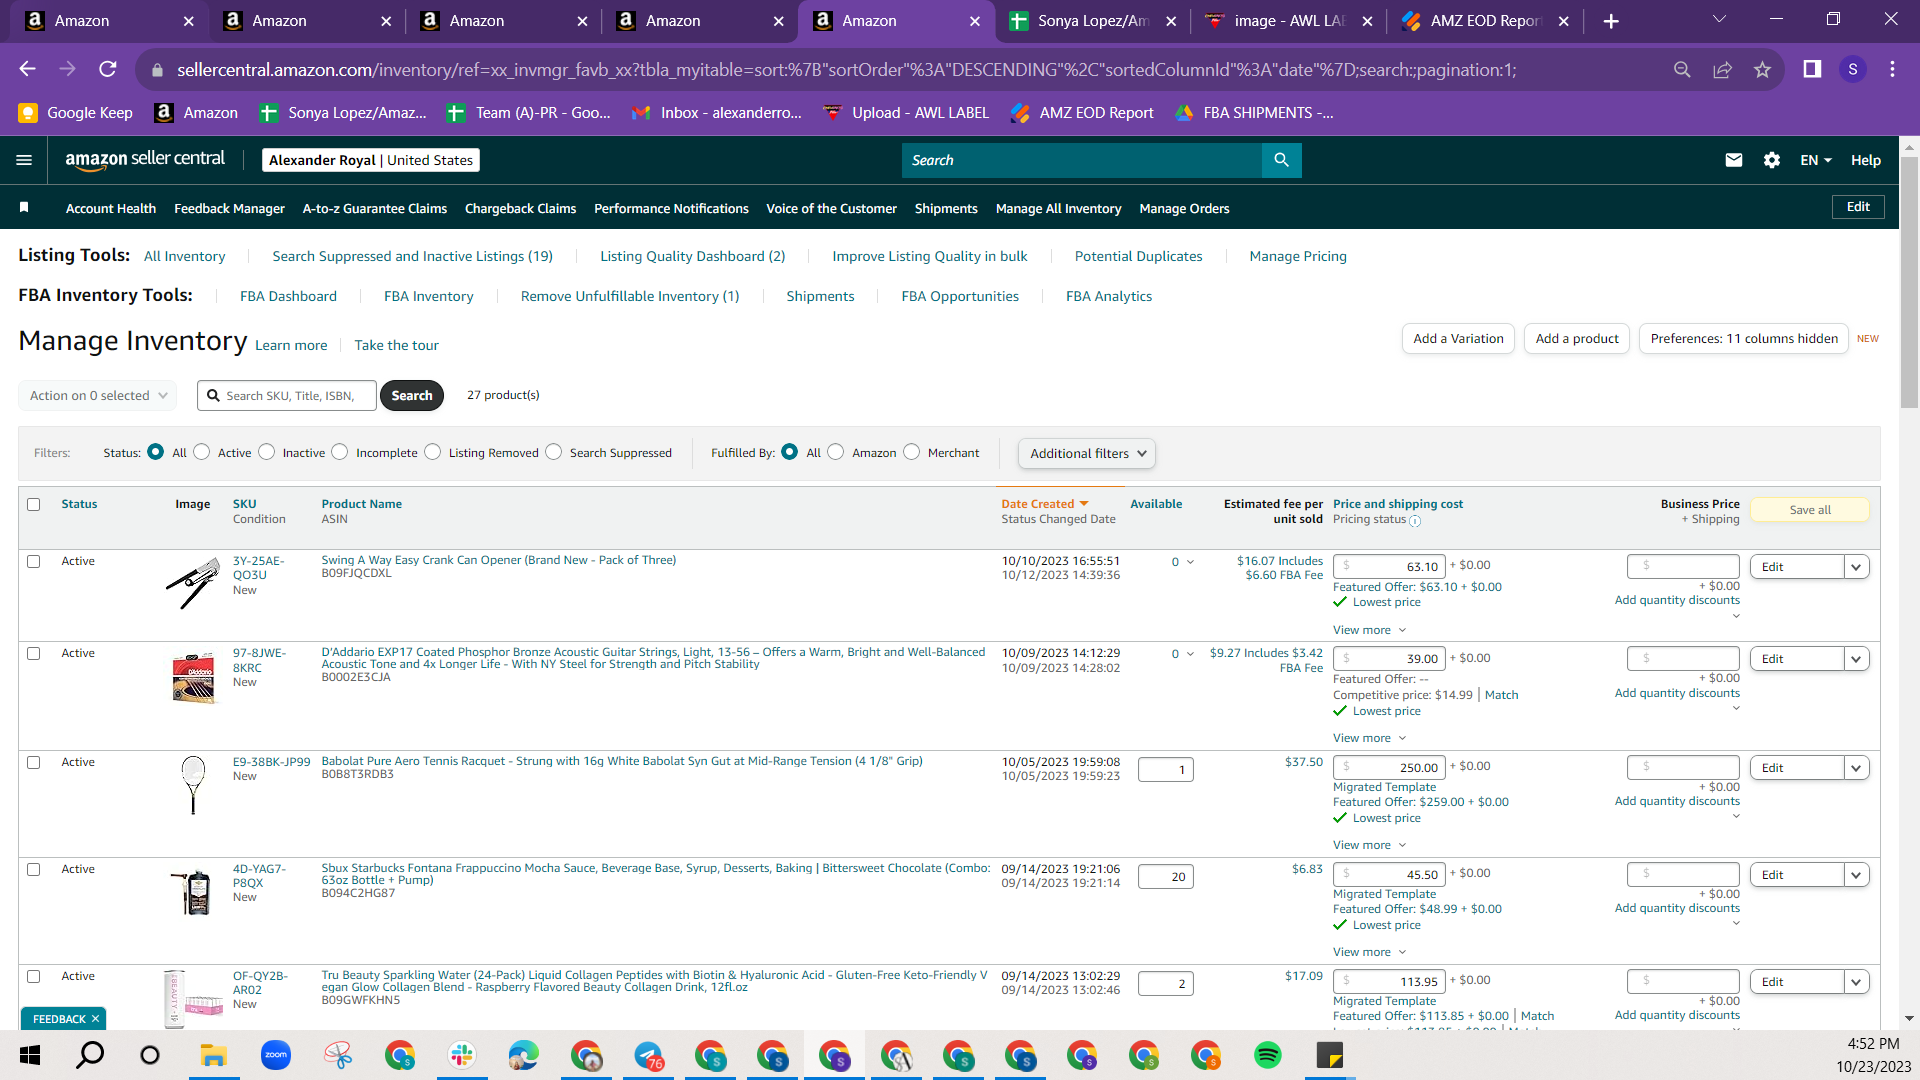Screen dimensions: 1920x1080
Task: Open Edit dropdown arrow for can opener row
Action: [1856, 567]
